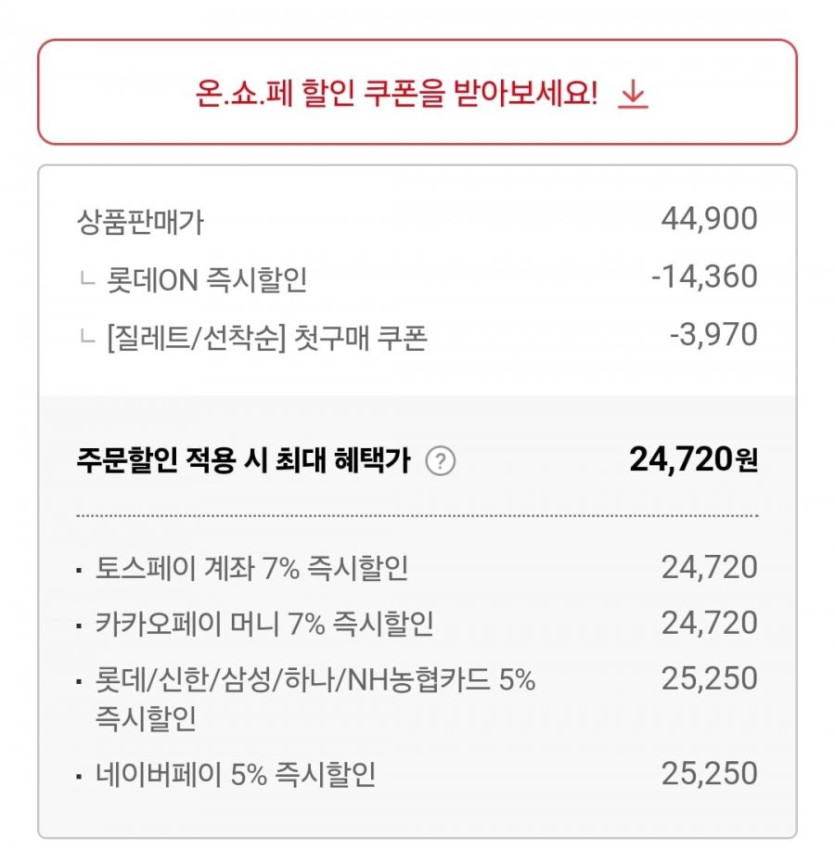835x864 pixels.
Task: Click the bold 24,720원 maximum benefit price
Action: (693, 460)
